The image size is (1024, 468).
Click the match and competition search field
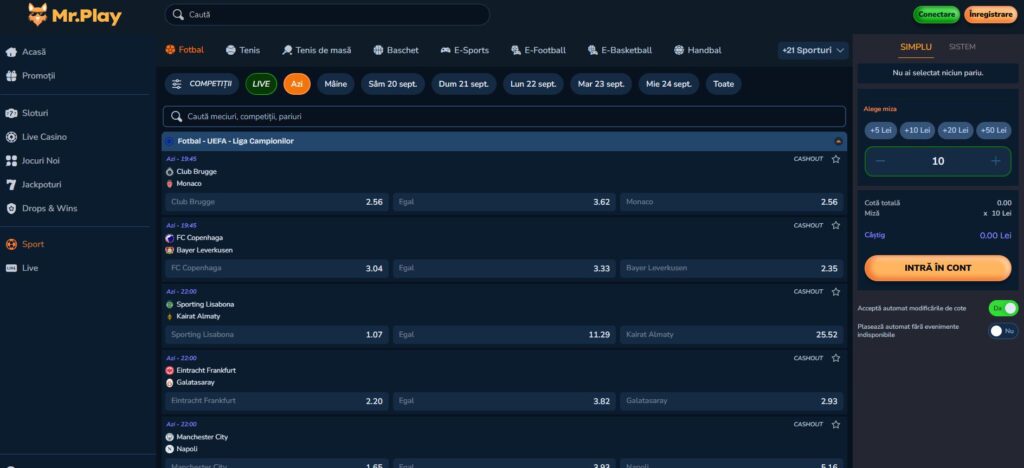point(504,116)
